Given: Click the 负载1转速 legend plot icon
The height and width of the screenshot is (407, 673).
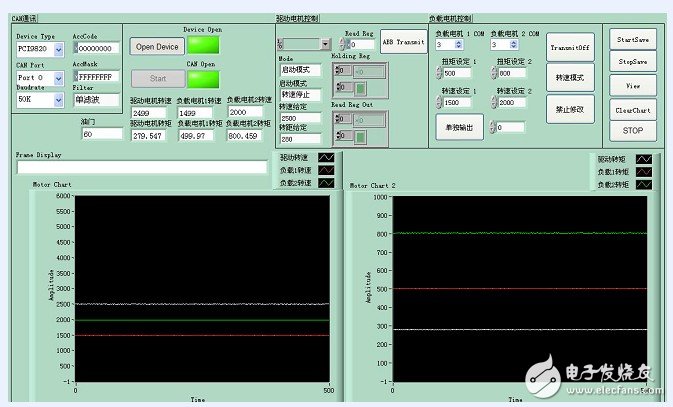Looking at the screenshot, I should pos(327,171).
